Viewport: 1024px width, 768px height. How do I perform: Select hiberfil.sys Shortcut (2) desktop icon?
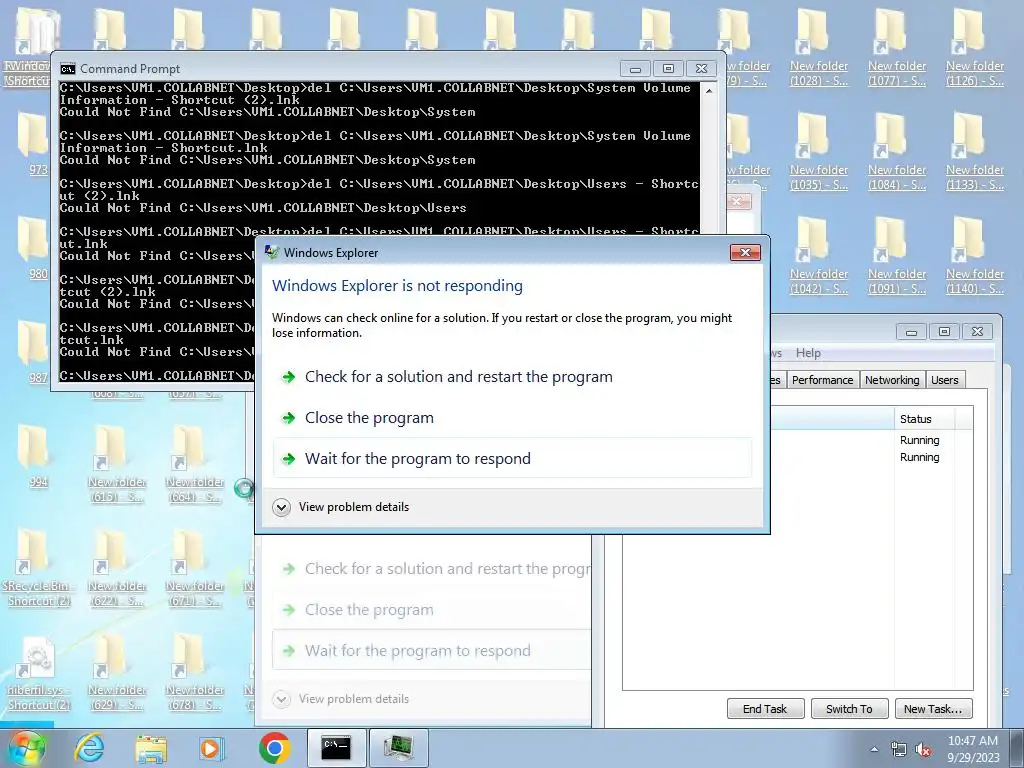38,673
